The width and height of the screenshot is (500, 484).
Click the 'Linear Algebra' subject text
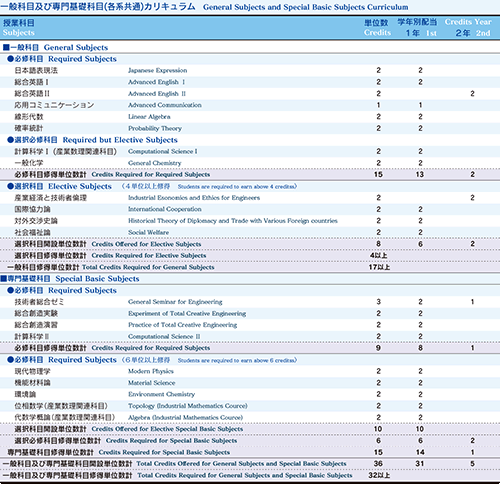pos(149,117)
